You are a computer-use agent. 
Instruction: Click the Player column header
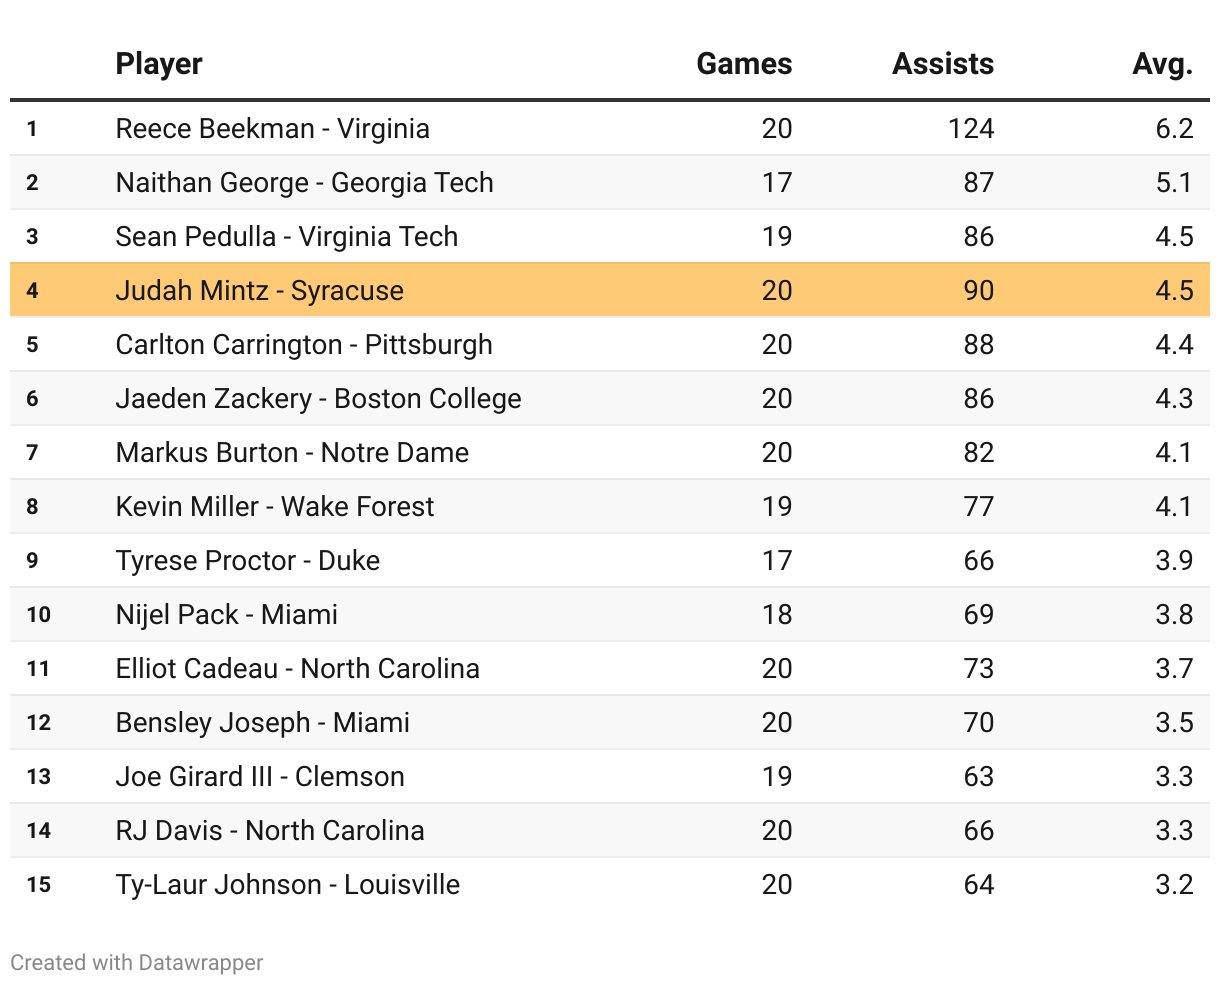click(x=159, y=64)
